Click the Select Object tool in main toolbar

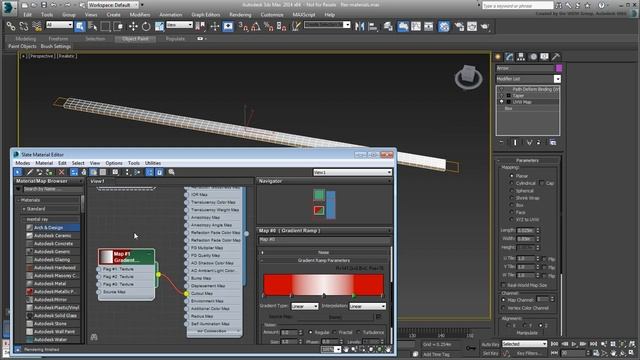pyautogui.click(x=80, y=27)
